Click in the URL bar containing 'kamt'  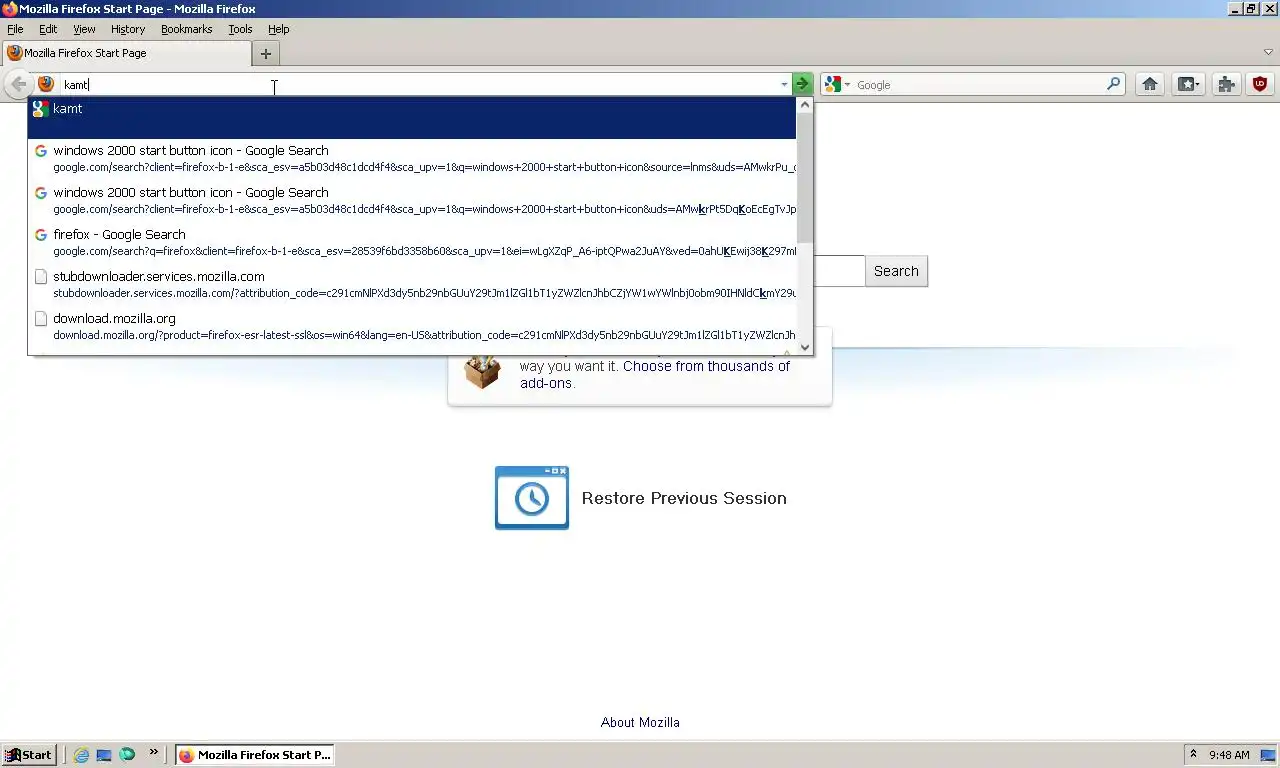(x=418, y=85)
